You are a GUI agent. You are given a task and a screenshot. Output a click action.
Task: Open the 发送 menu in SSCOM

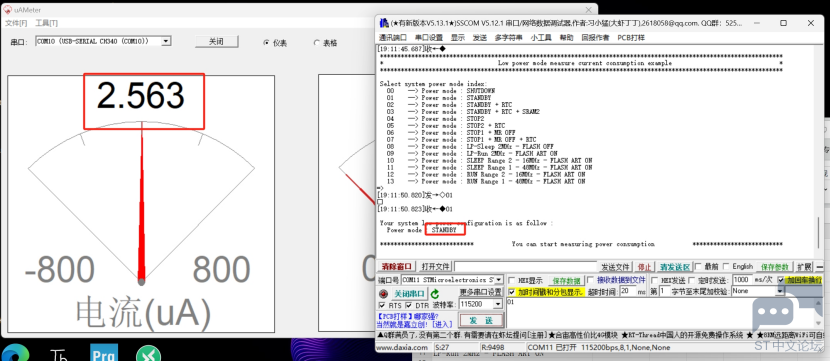479,38
